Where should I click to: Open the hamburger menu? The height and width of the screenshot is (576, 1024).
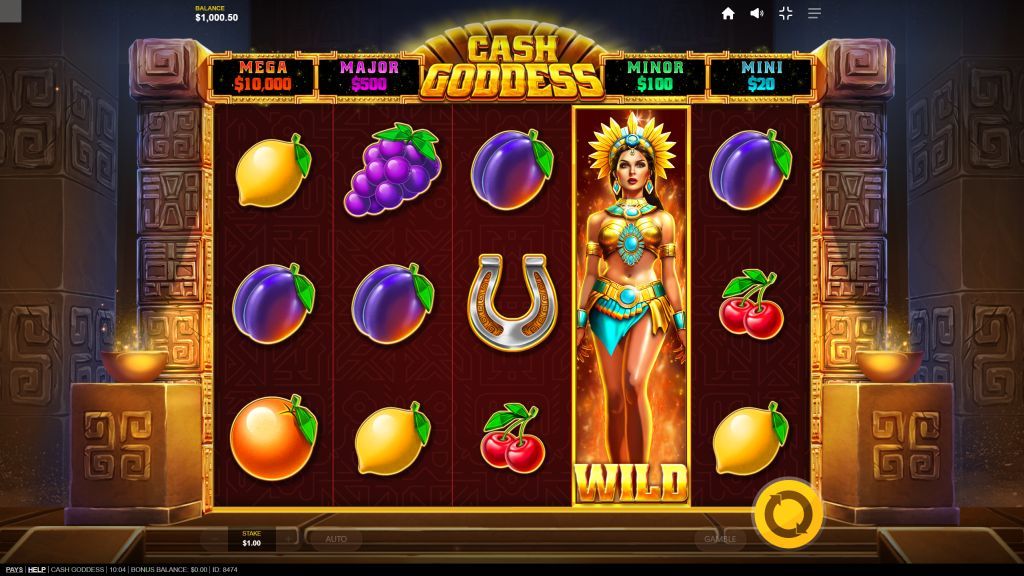pos(814,14)
